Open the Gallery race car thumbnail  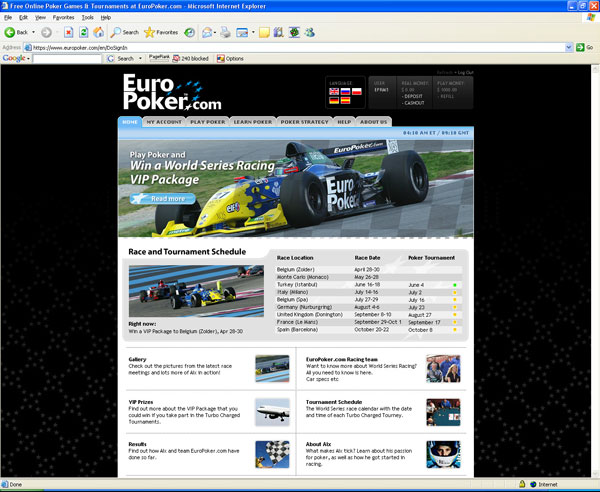point(272,369)
